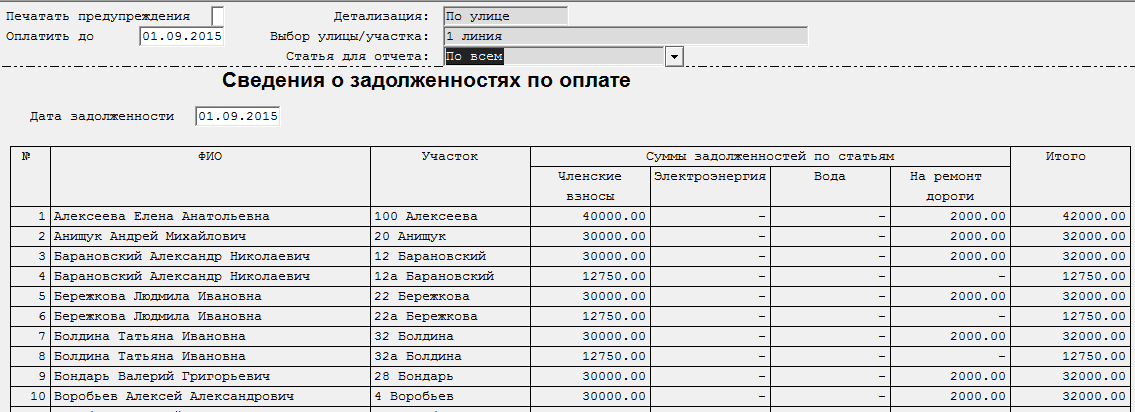Click the Детализация field showing По улице
The height and width of the screenshot is (412, 1135).
tap(504, 16)
